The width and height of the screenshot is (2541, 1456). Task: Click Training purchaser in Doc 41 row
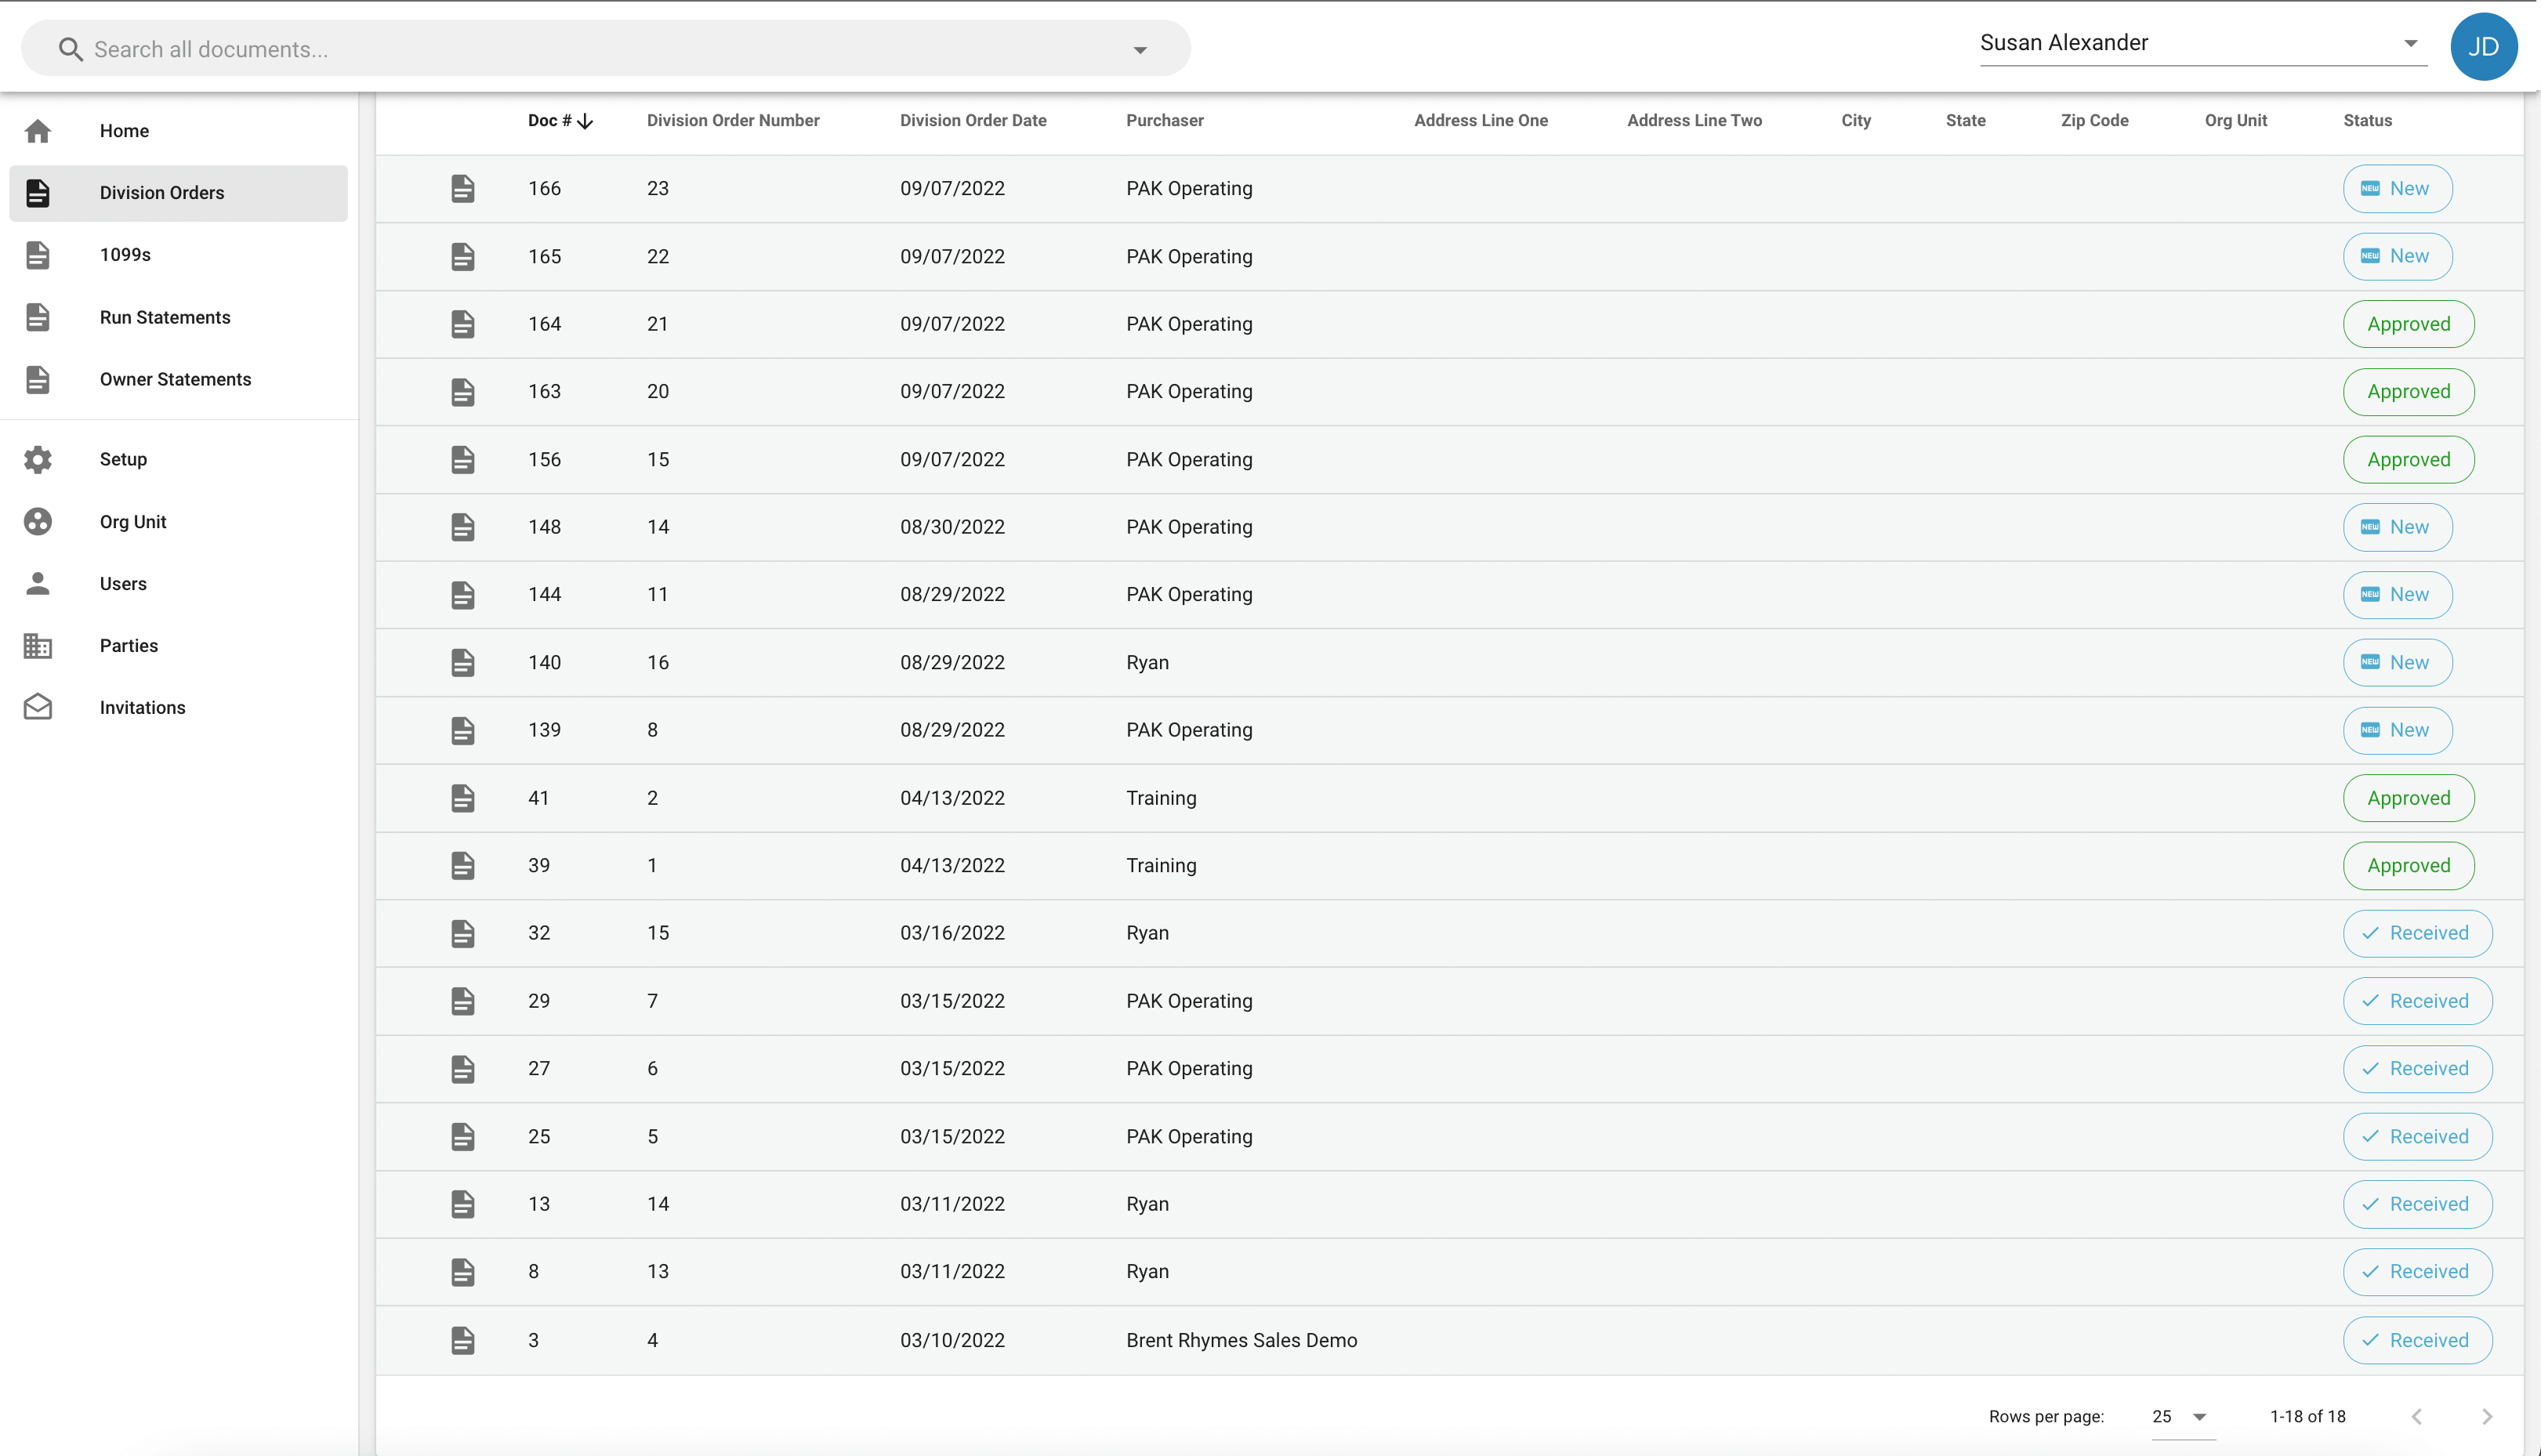pyautogui.click(x=1161, y=798)
